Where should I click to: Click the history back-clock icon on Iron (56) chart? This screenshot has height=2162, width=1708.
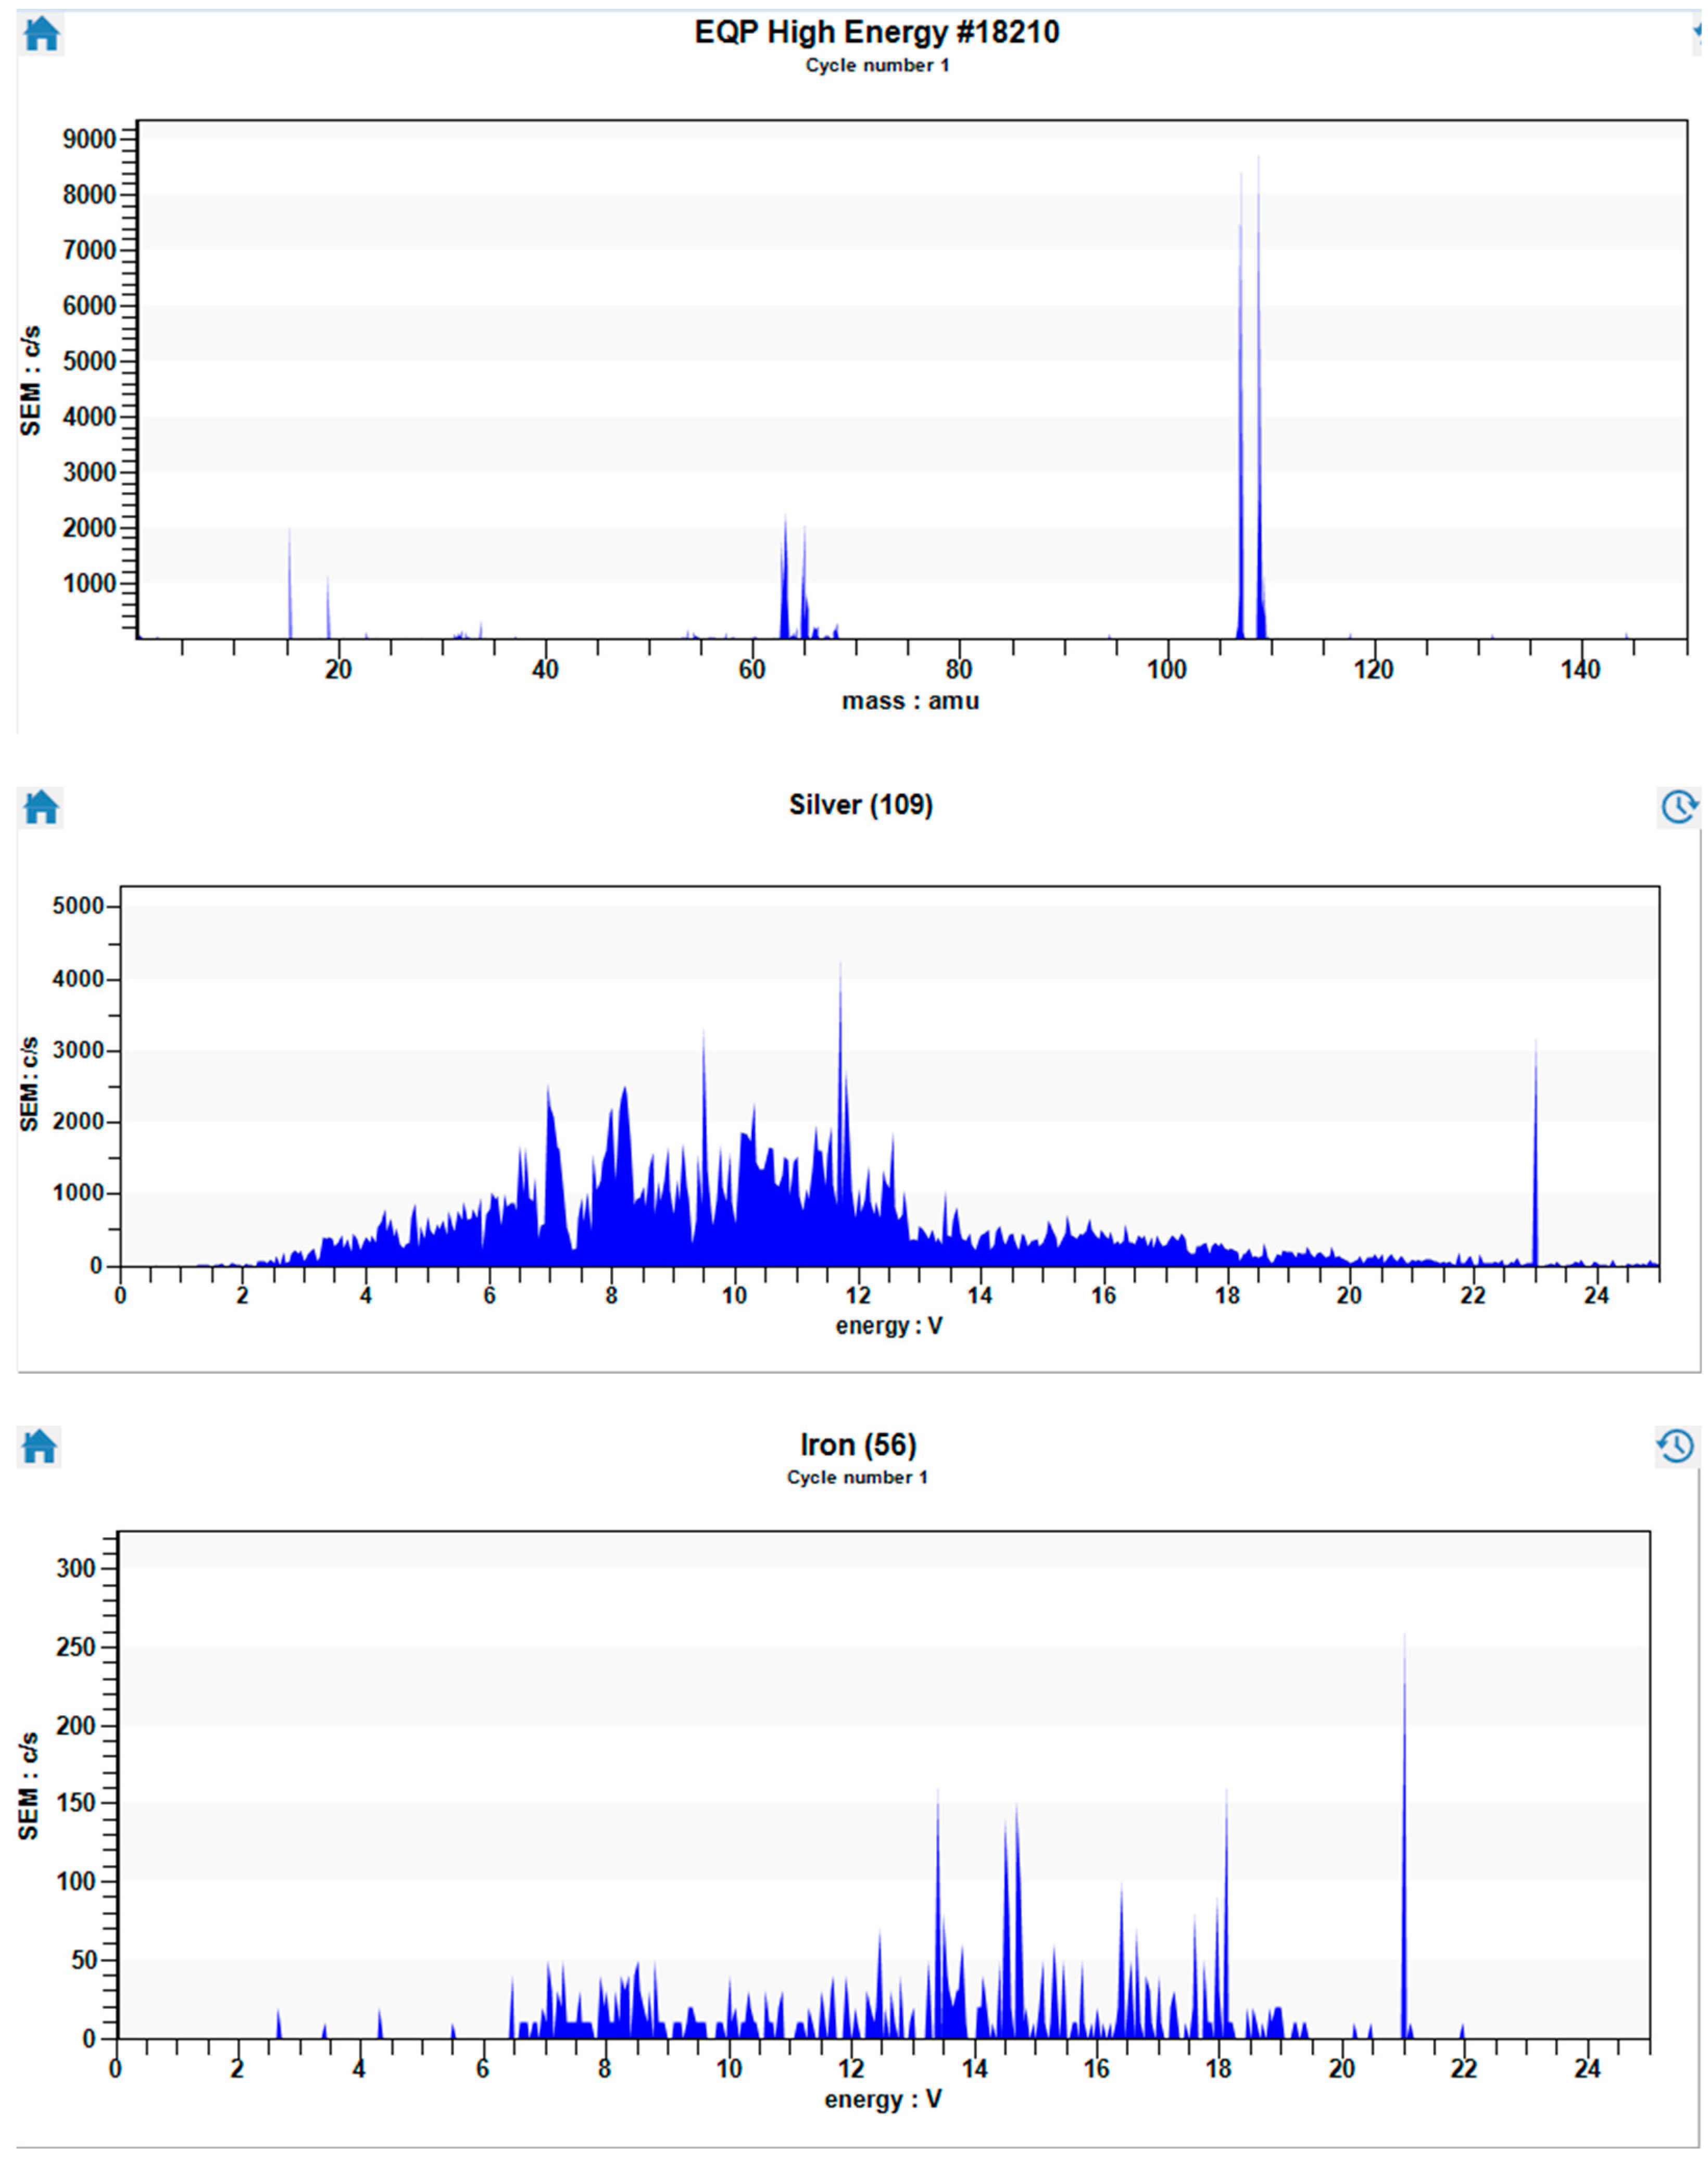[1676, 1446]
